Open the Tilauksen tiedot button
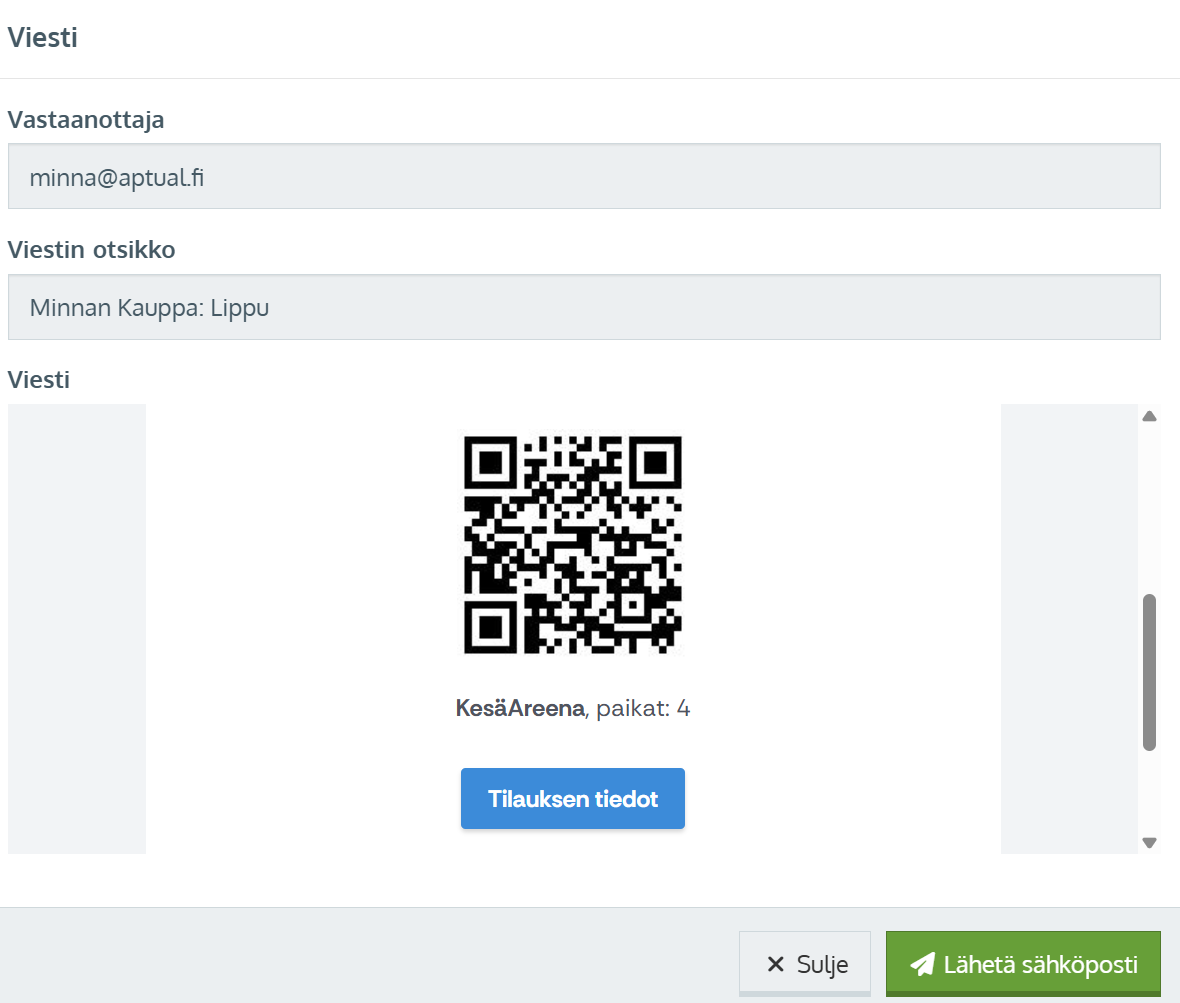The height and width of the screenshot is (1003, 1180). (x=573, y=798)
